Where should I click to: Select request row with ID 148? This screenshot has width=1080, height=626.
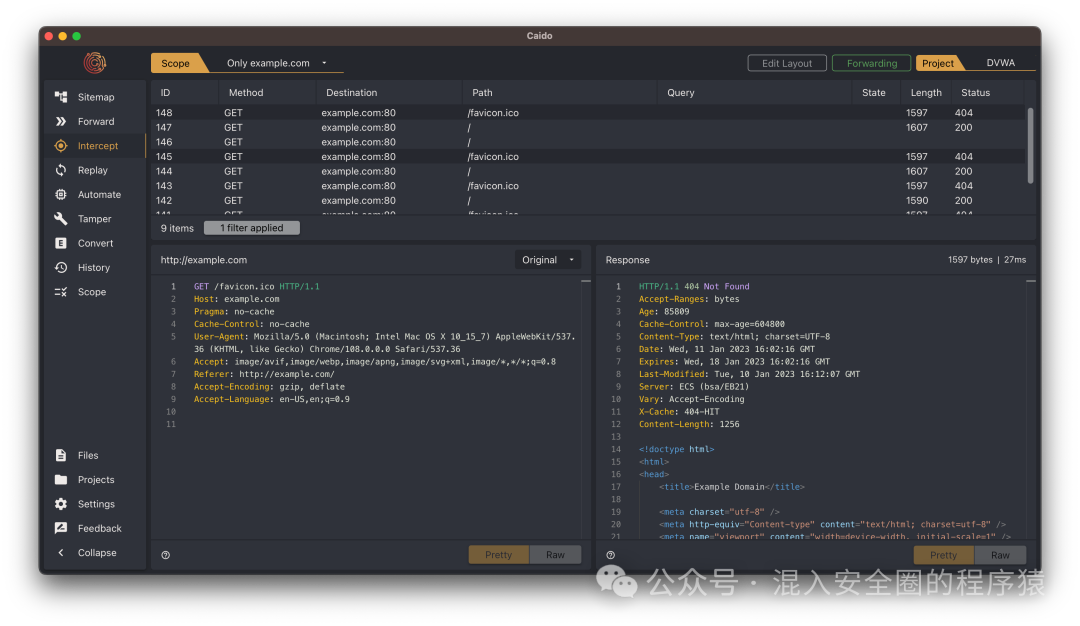(x=588, y=113)
